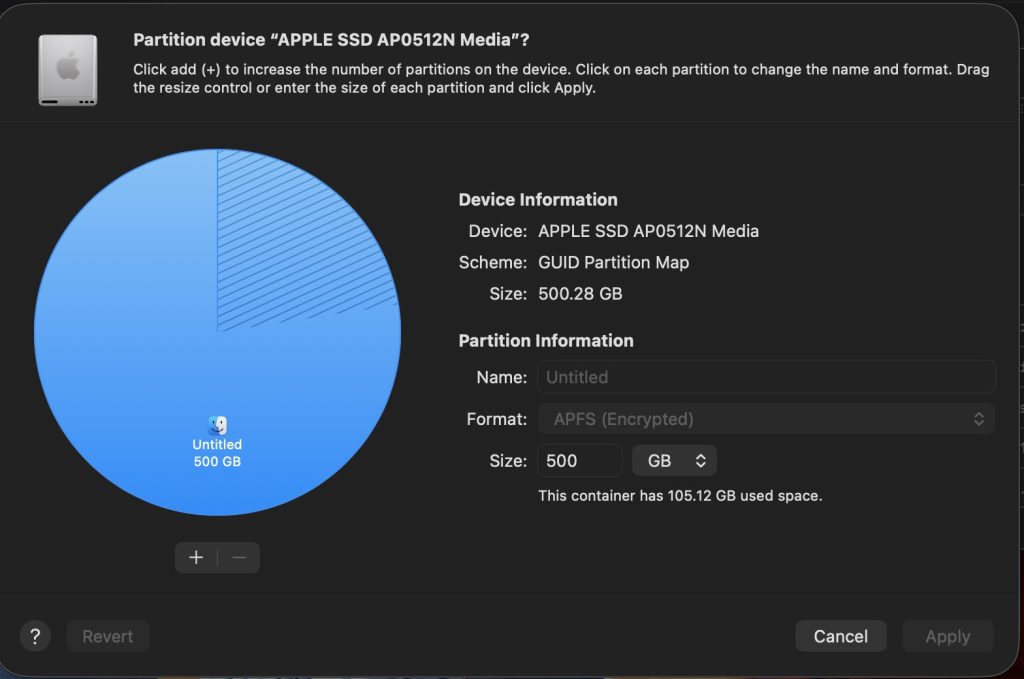Image resolution: width=1024 pixels, height=679 pixels.
Task: Click the Partition Information heading
Action: point(546,340)
